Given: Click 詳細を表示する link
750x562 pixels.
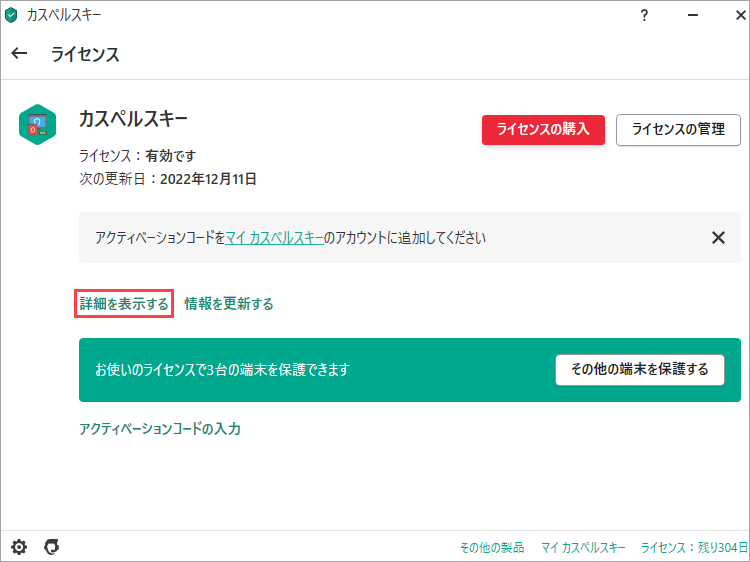Looking at the screenshot, I should point(124,304).
